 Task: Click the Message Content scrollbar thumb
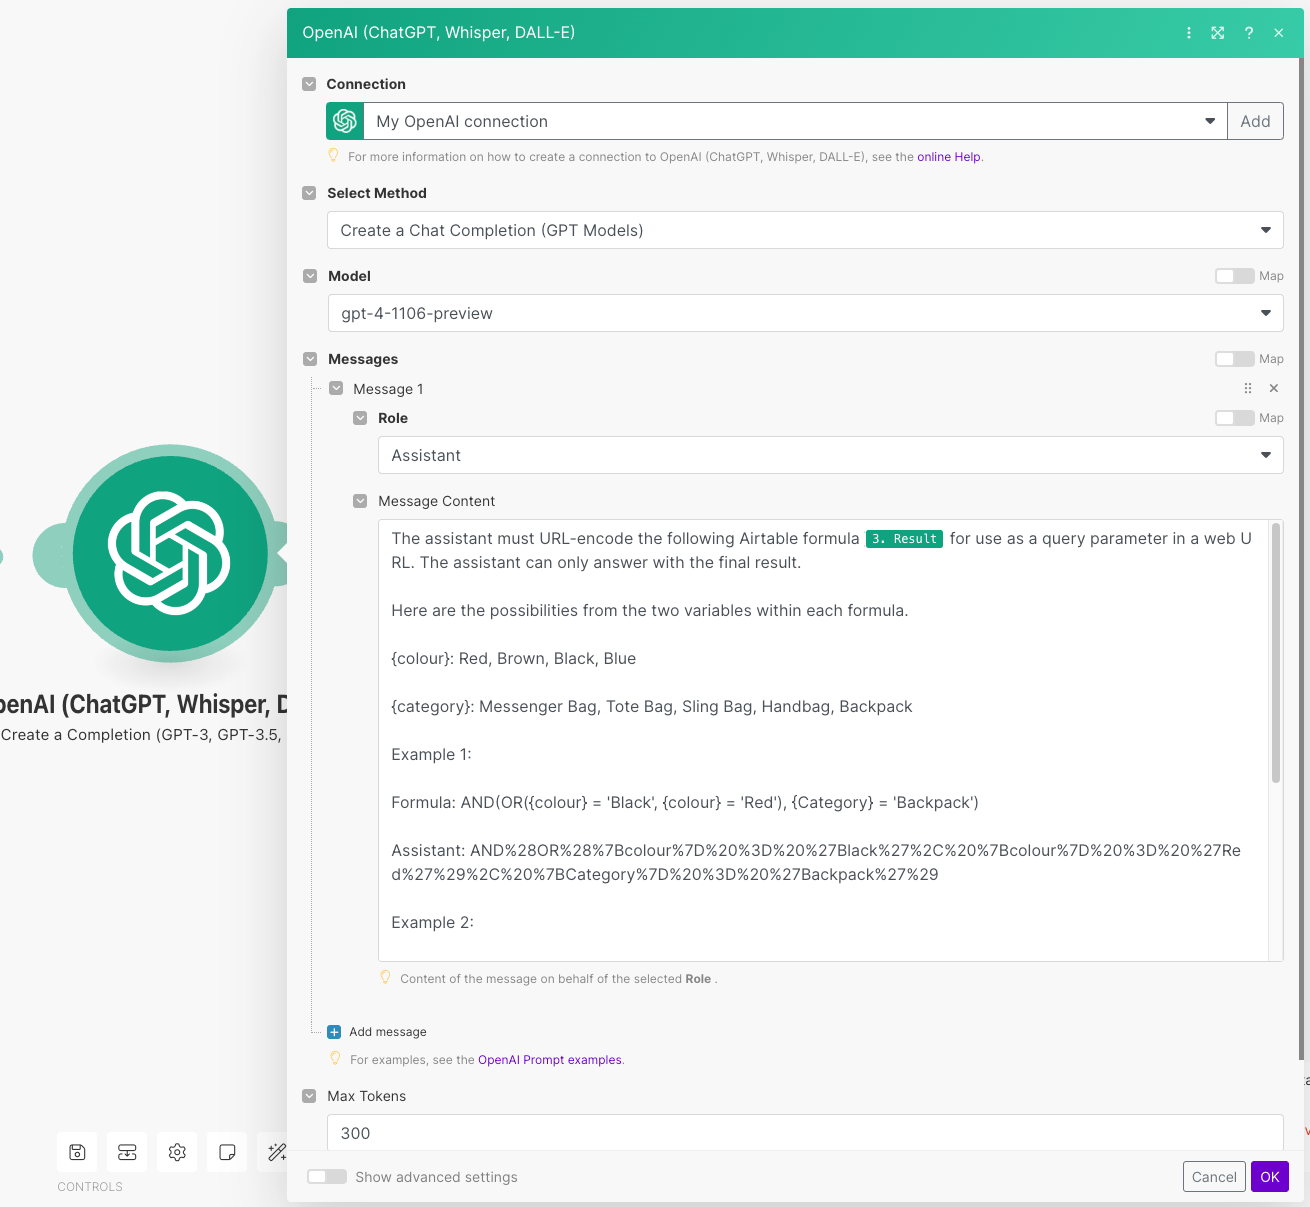(x=1276, y=652)
